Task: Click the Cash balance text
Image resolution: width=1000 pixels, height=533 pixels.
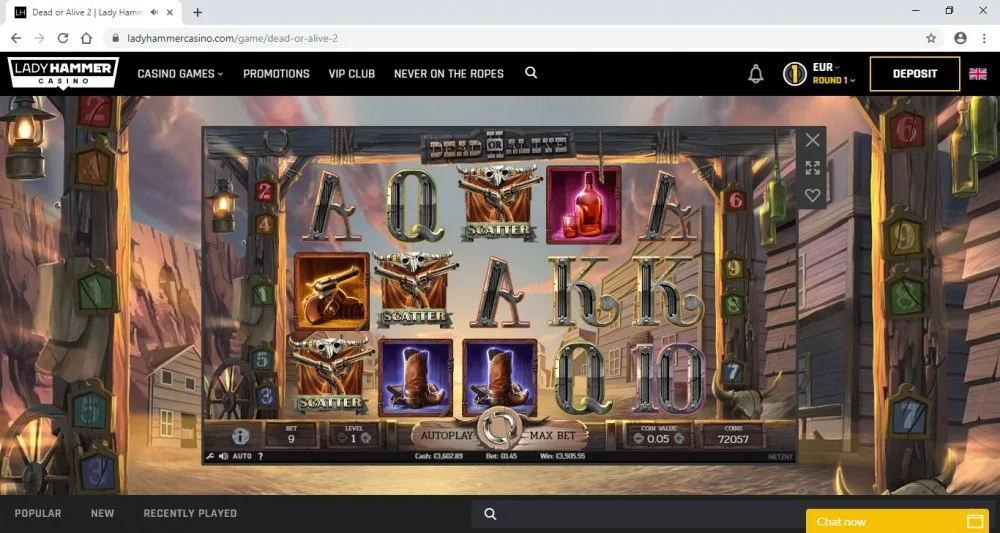Action: point(439,456)
